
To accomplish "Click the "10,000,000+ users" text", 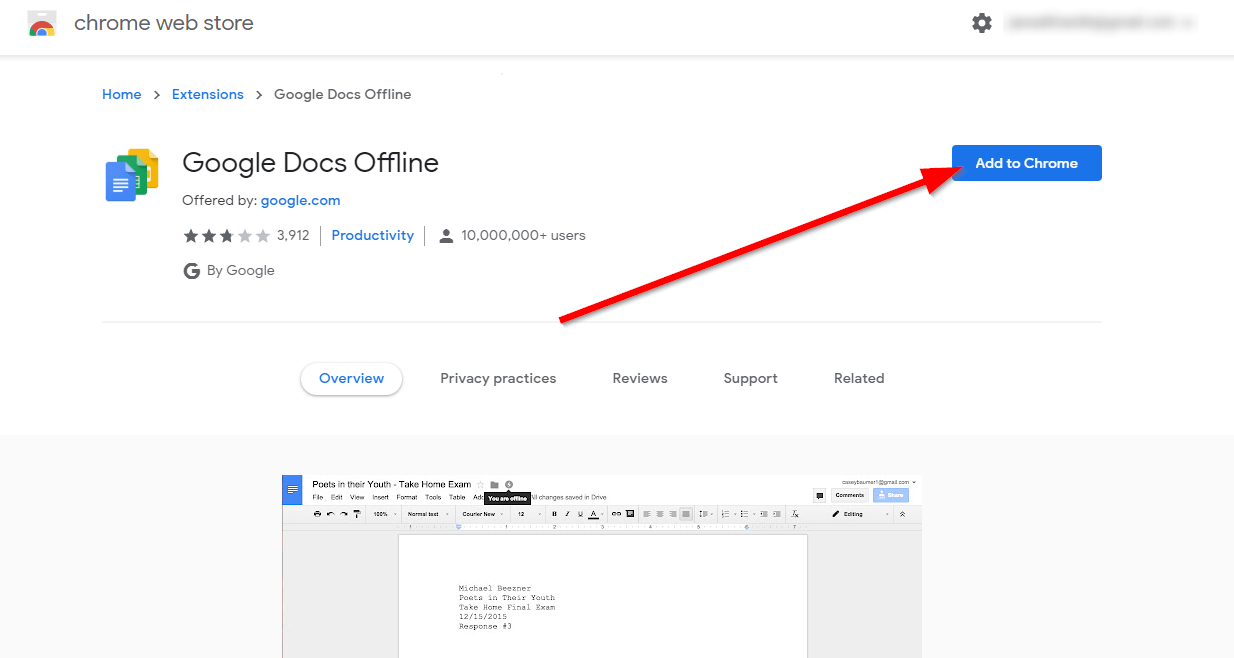I will 524,236.
